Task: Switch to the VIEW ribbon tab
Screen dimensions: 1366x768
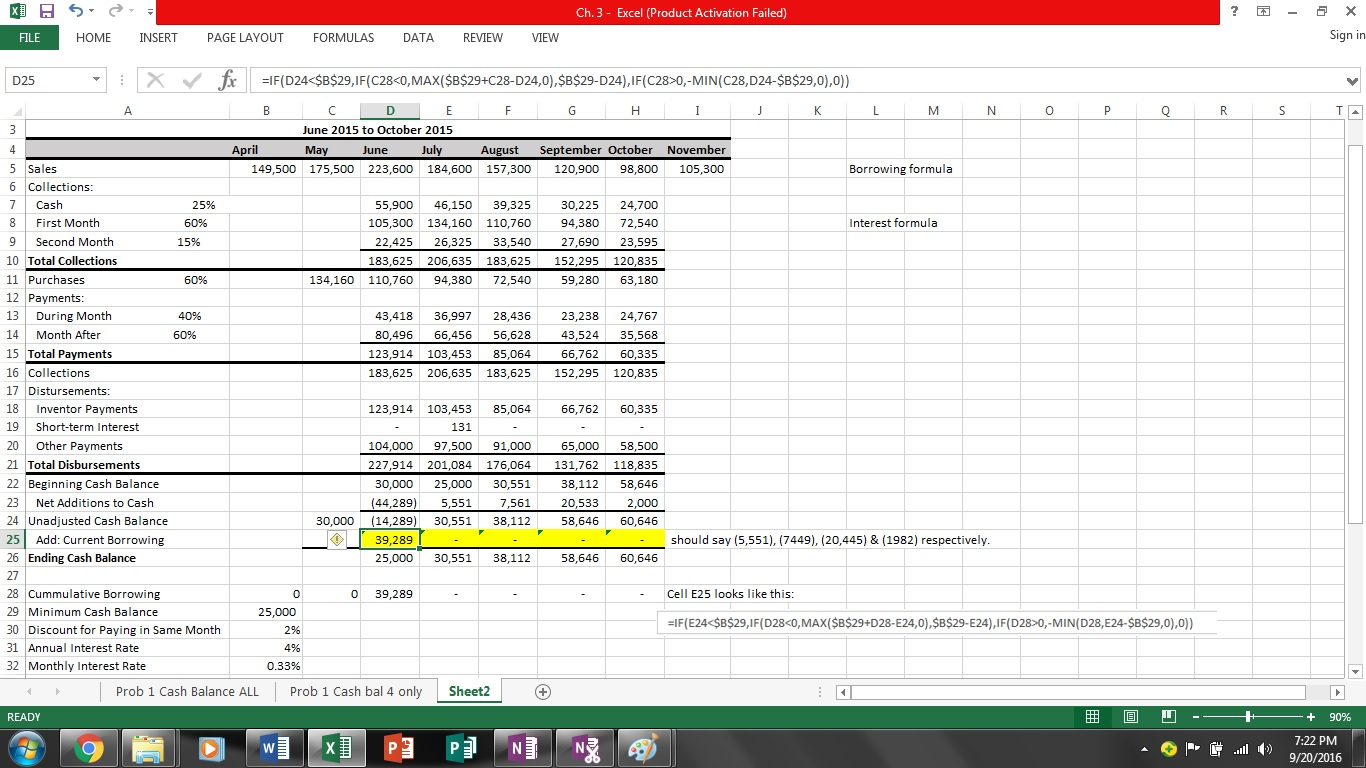Action: click(x=545, y=37)
